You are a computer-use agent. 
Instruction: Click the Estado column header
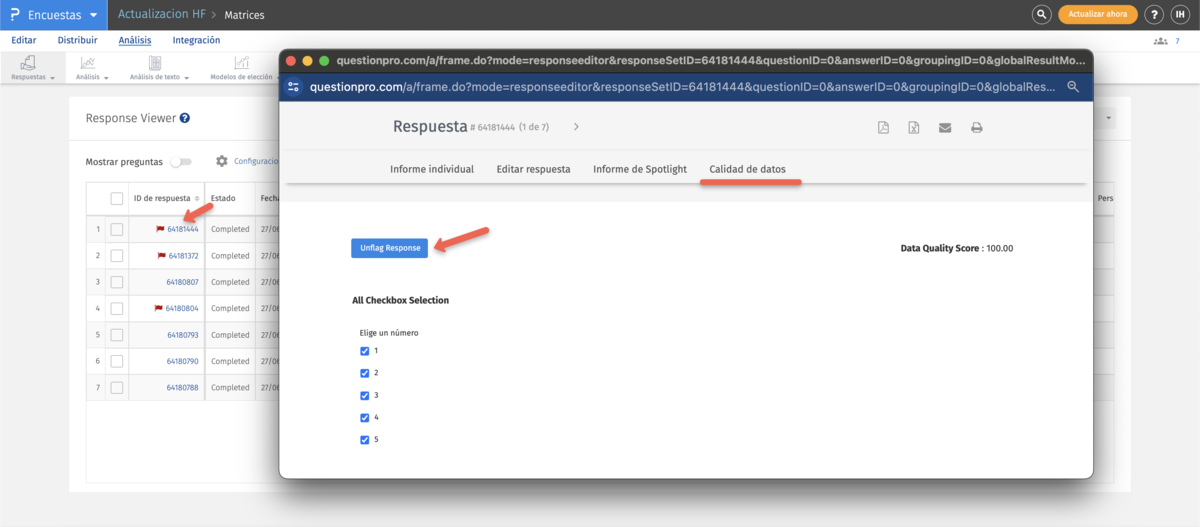223,198
